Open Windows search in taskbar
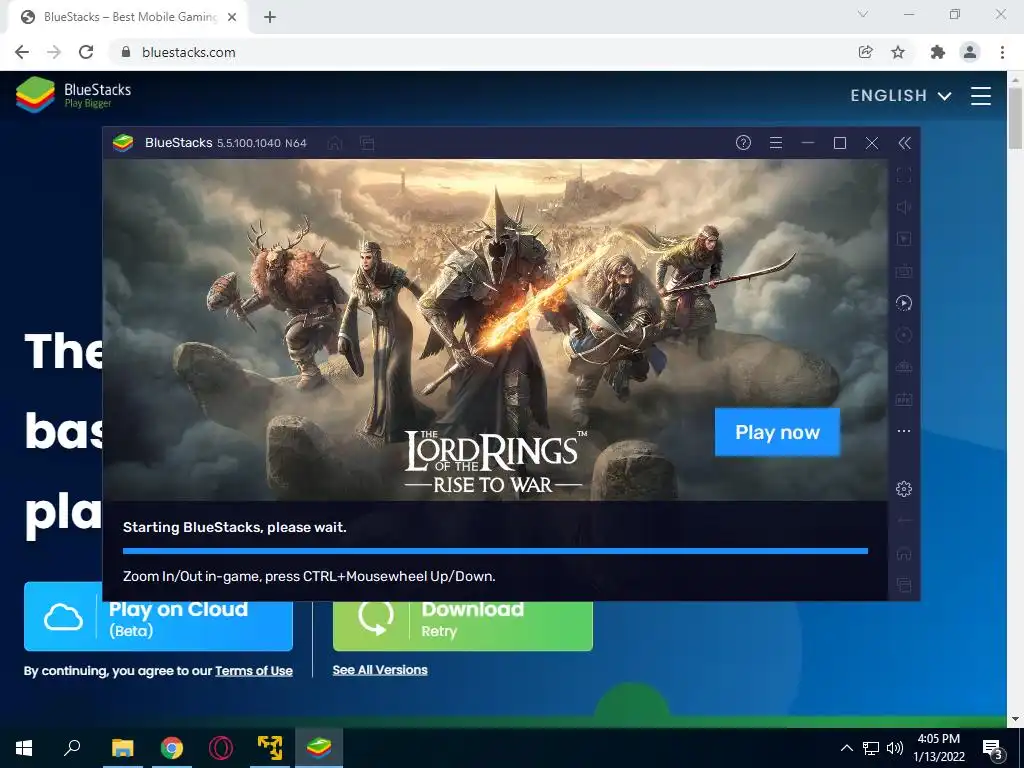This screenshot has width=1024, height=768. tap(72, 748)
